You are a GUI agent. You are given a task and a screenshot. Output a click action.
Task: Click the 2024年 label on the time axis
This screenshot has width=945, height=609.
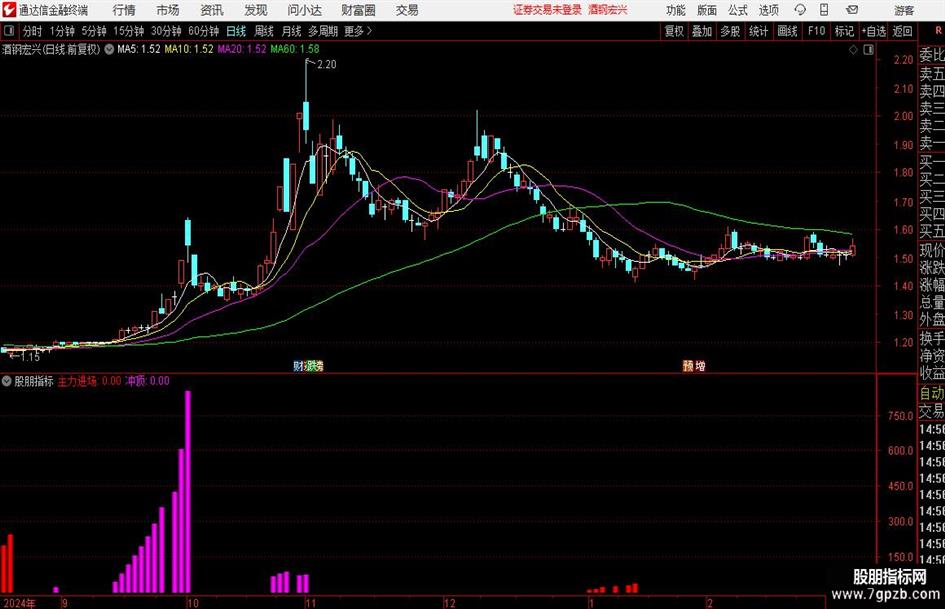pos(19,603)
